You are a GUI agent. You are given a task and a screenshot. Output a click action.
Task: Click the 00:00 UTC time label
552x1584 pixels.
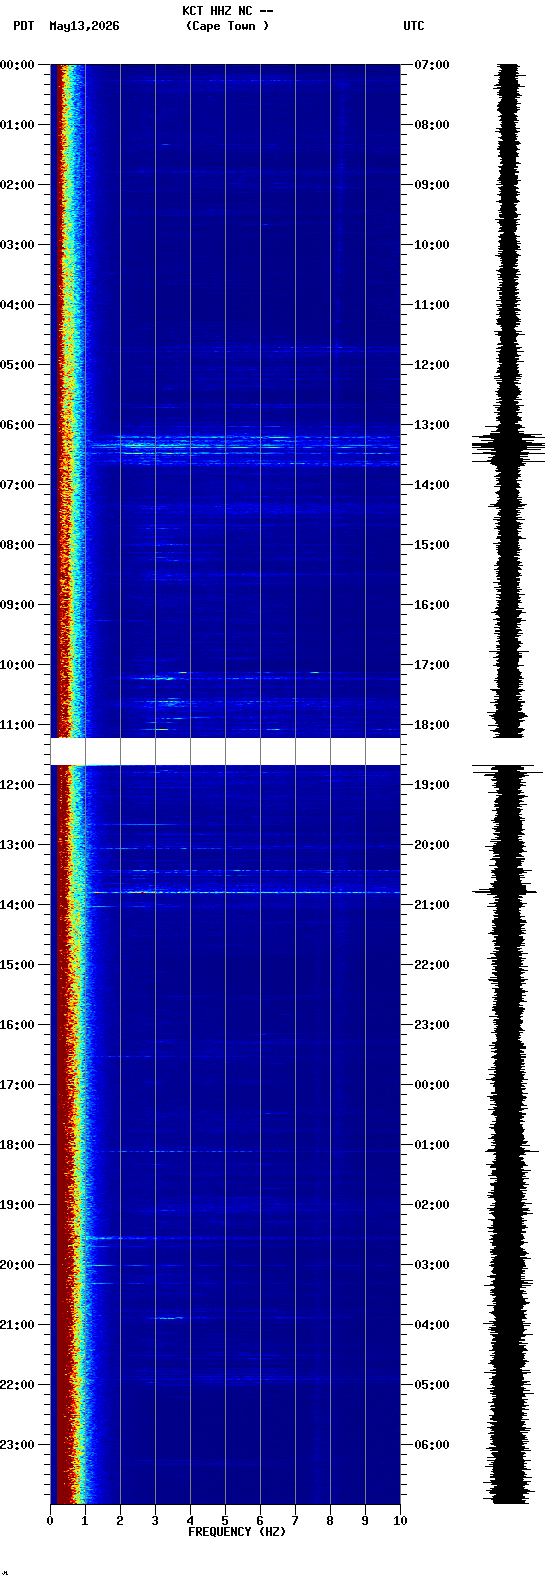click(432, 1085)
